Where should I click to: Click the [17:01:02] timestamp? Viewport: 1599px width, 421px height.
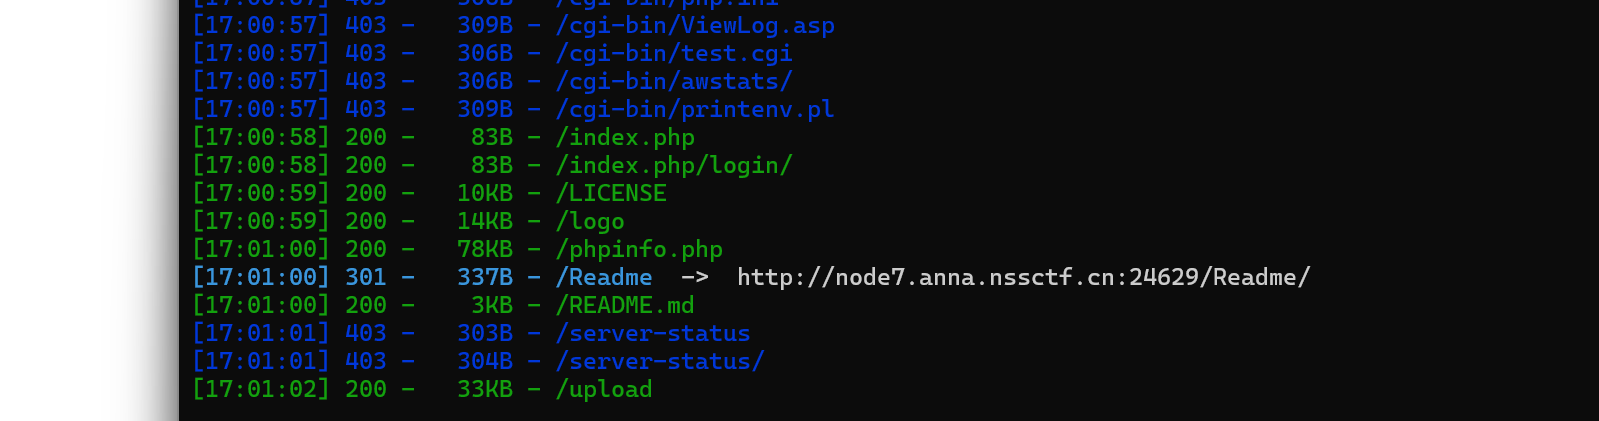click(260, 390)
